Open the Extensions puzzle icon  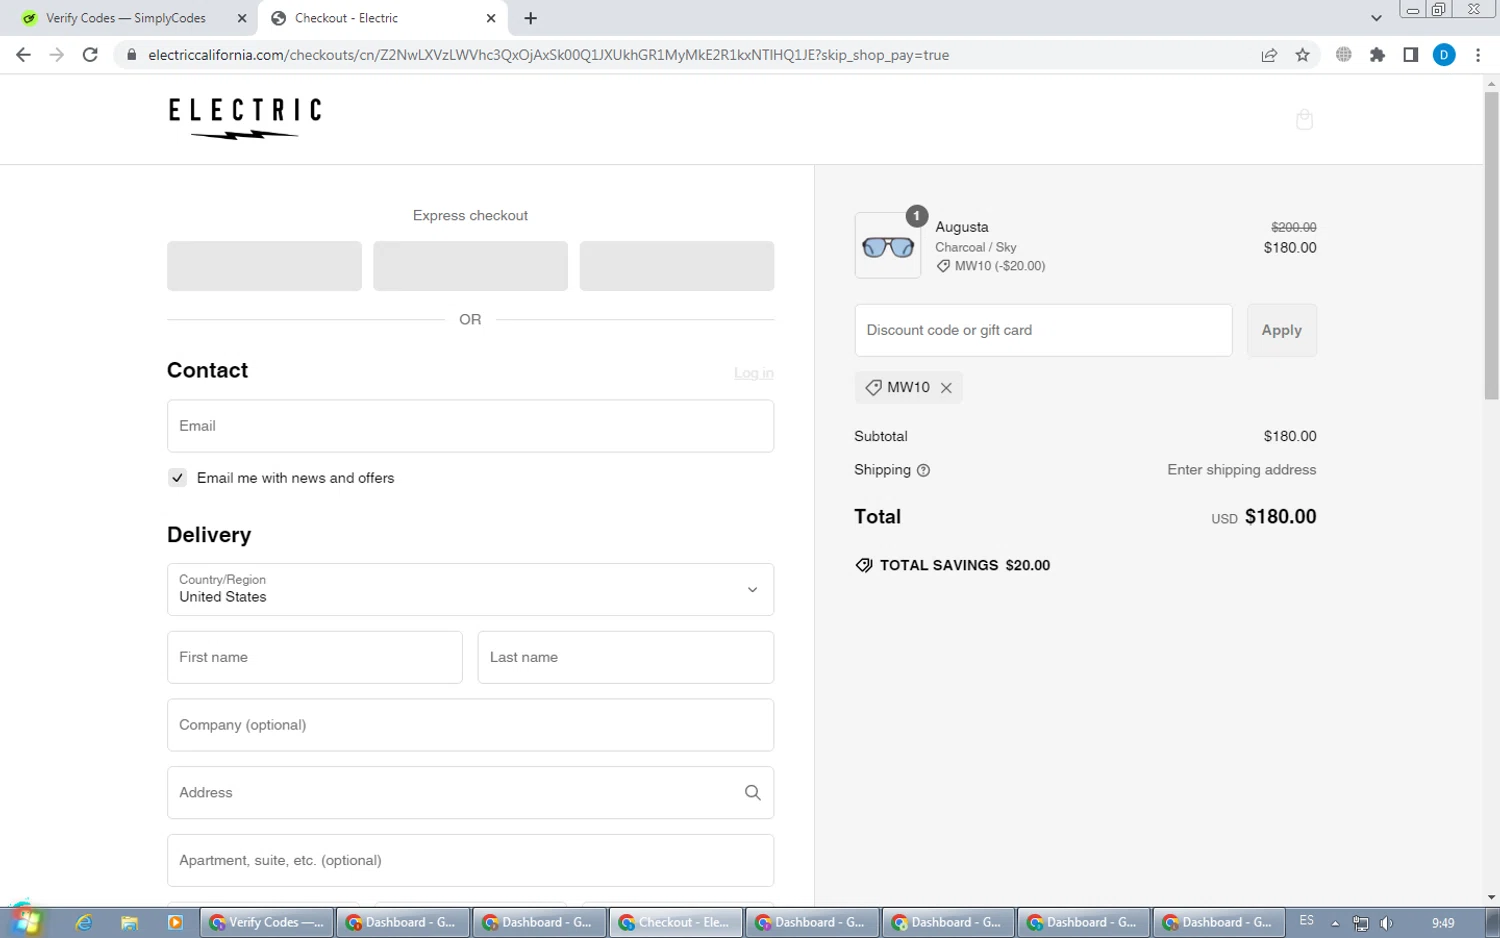click(1377, 55)
